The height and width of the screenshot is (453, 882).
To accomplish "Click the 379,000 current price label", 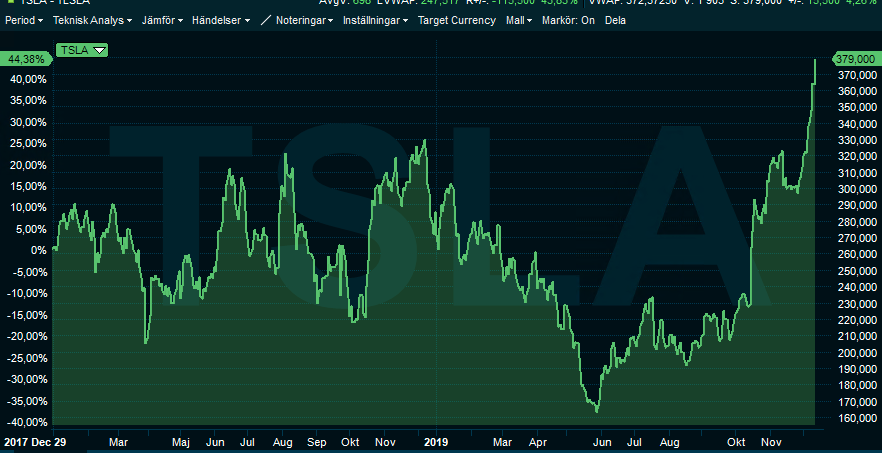I will point(855,59).
